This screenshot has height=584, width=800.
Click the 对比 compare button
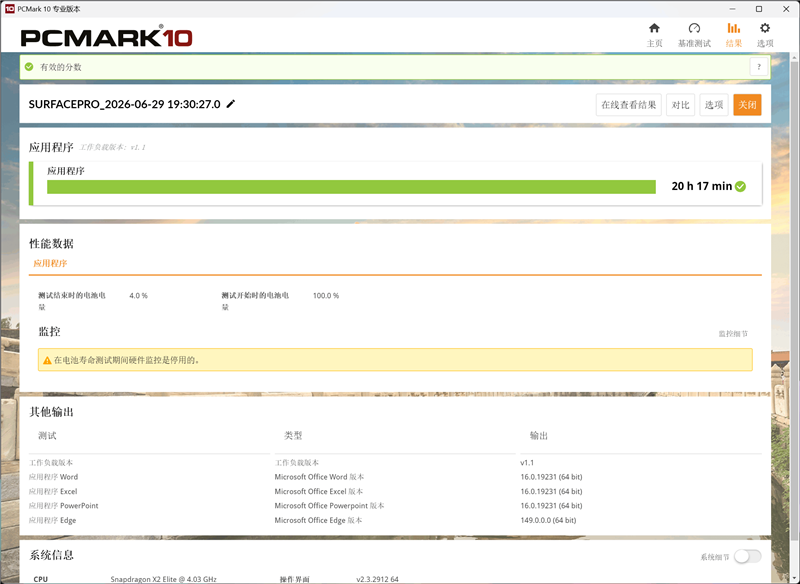coord(680,105)
